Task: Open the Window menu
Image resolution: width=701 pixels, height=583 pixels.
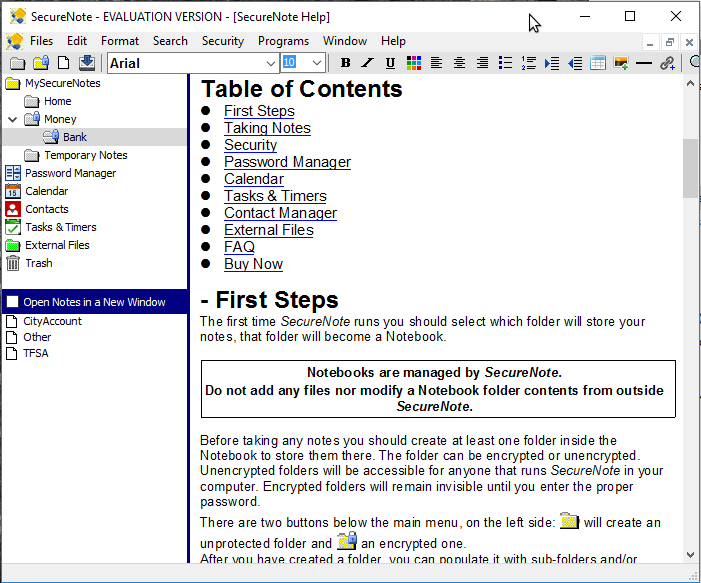Action: [x=345, y=41]
